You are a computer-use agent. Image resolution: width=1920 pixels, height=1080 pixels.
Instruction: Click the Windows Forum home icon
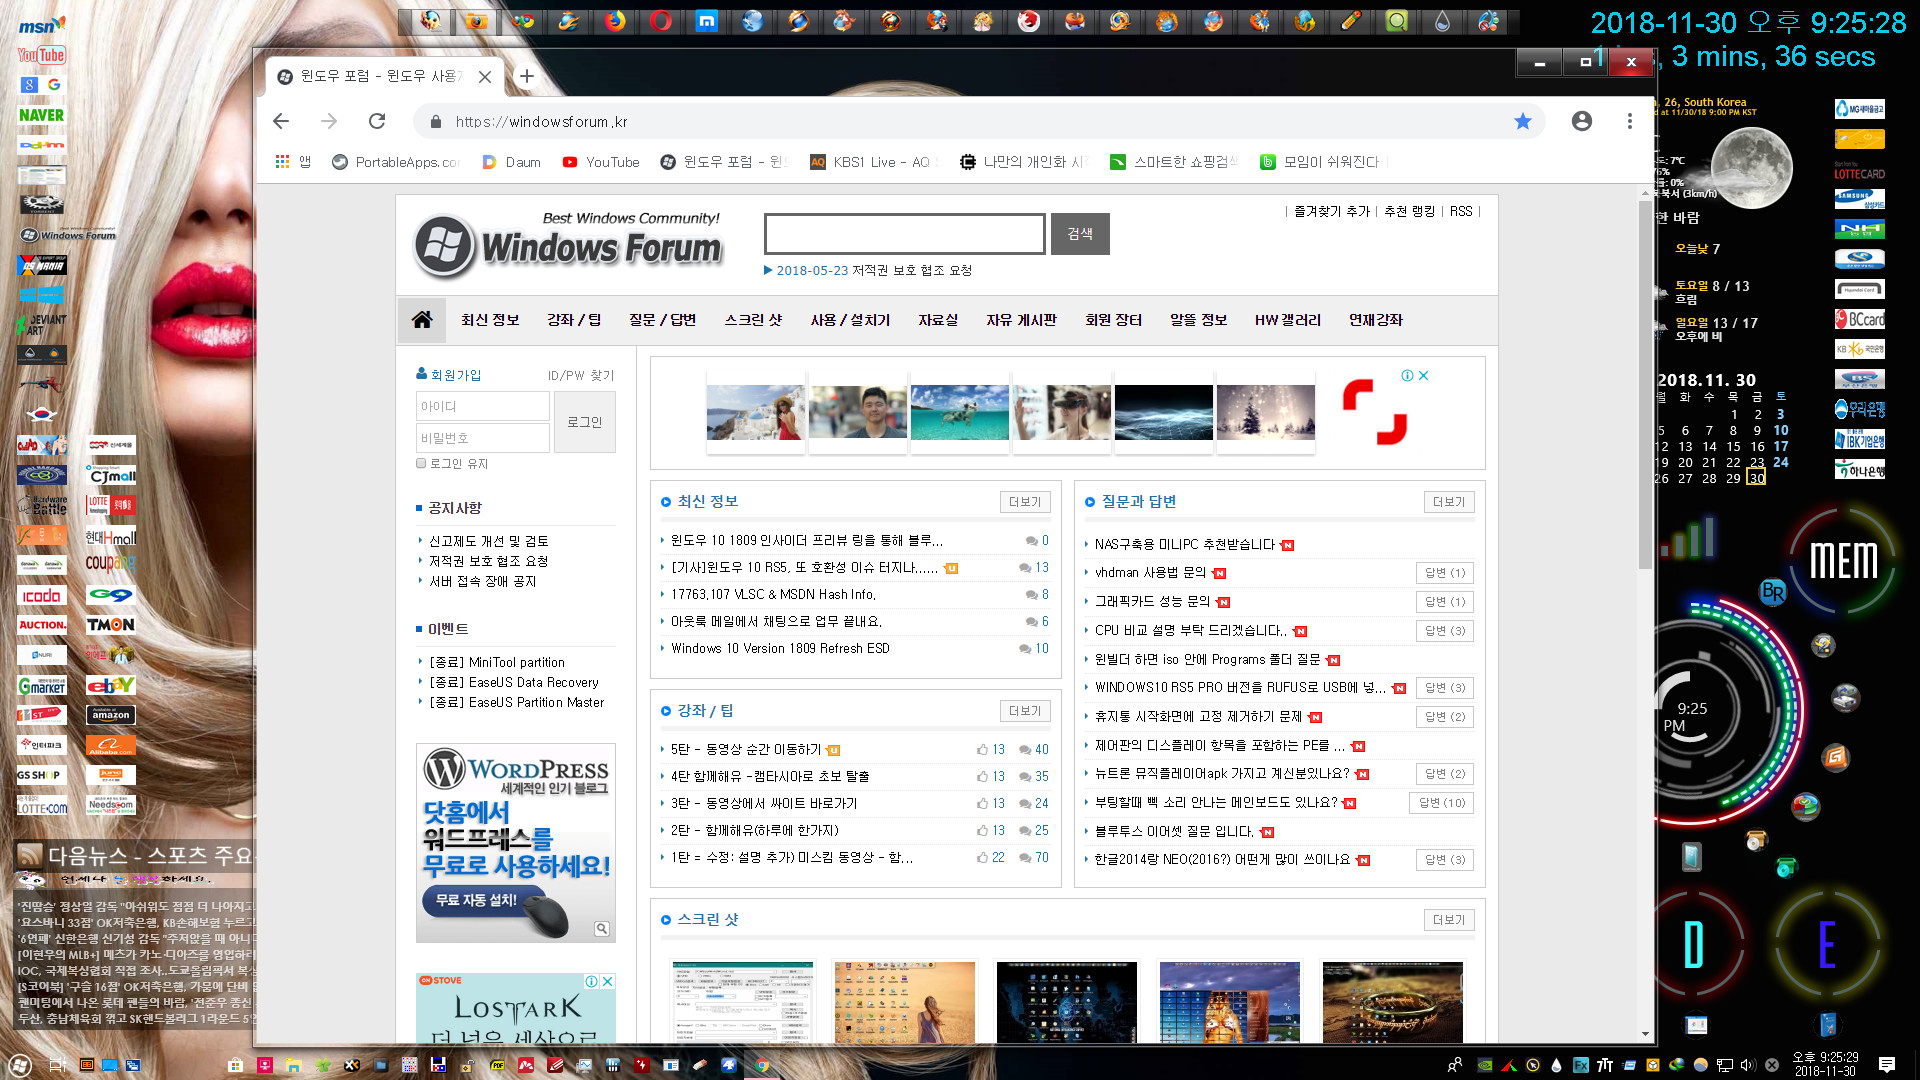(422, 320)
